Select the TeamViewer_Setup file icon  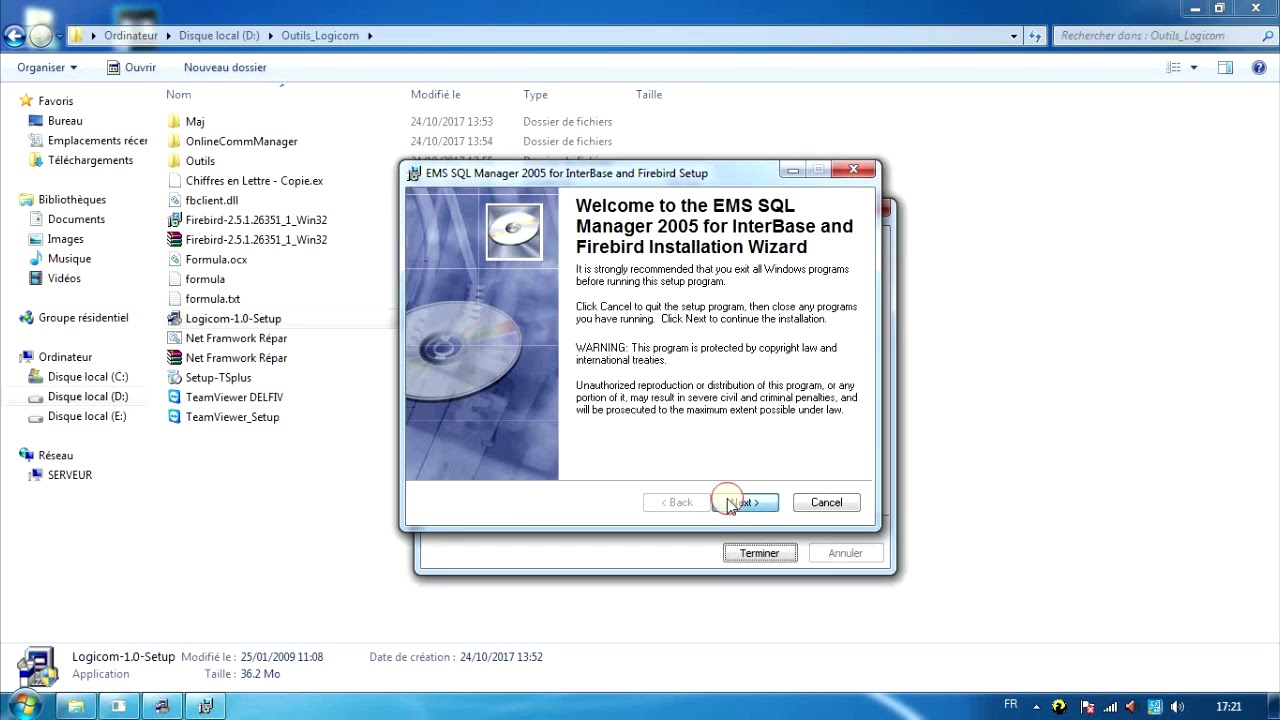(174, 417)
